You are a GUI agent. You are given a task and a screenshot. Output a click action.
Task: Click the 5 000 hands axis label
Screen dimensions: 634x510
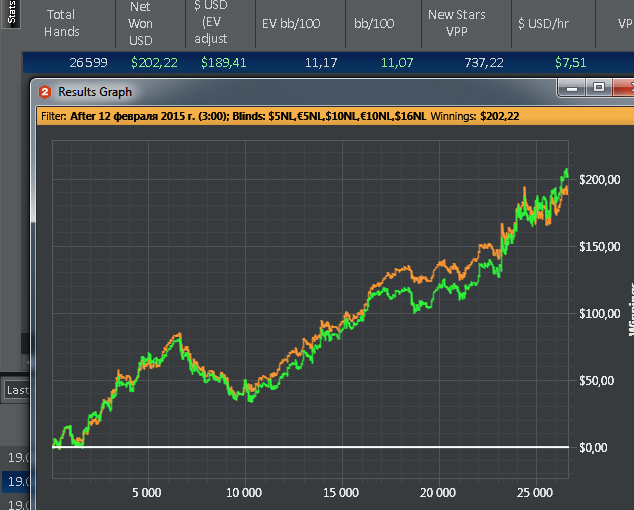pos(147,493)
